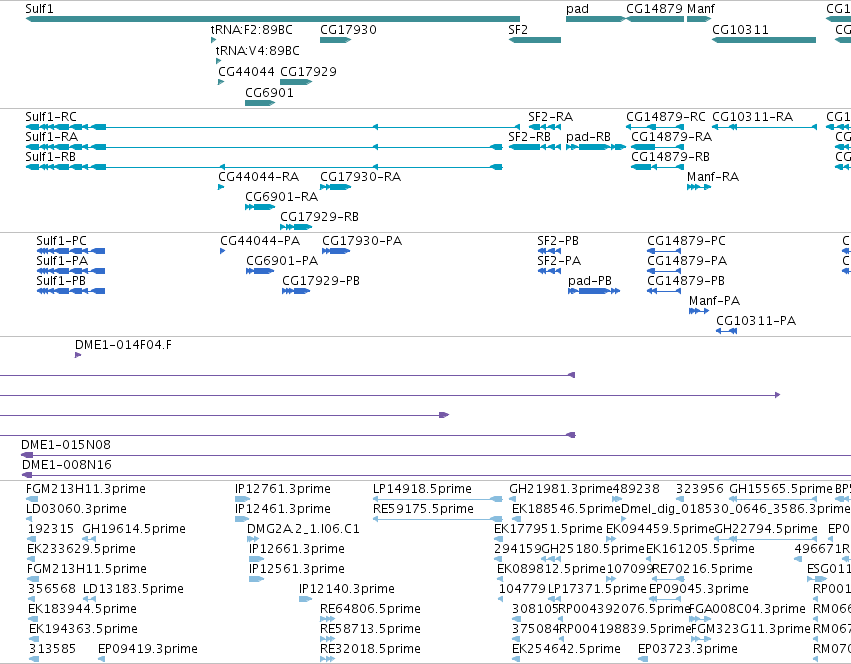
Task: Open the EP09419.3prime EST
Action: pos(101,659)
